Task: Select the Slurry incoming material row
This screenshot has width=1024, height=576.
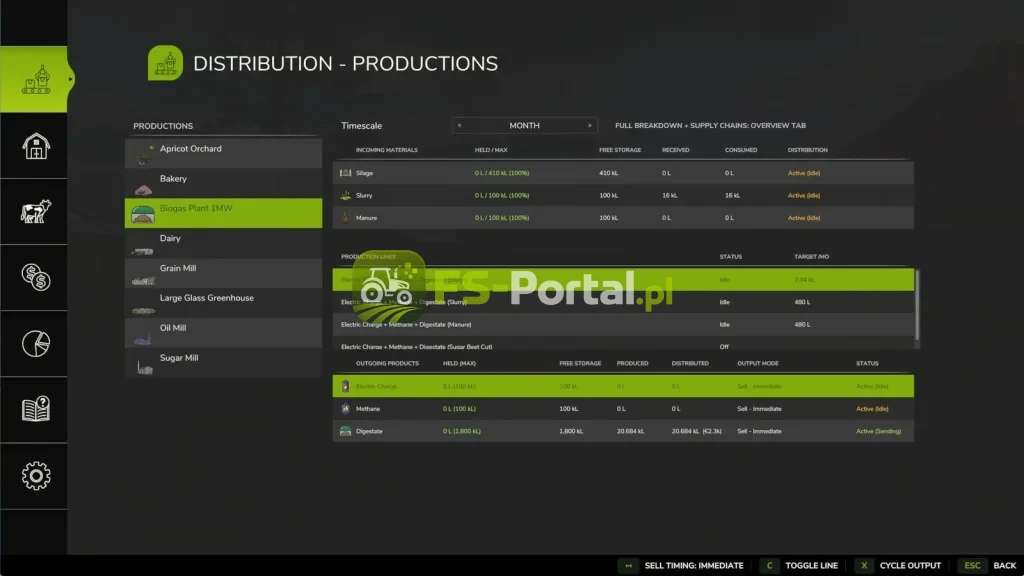Action: [623, 195]
